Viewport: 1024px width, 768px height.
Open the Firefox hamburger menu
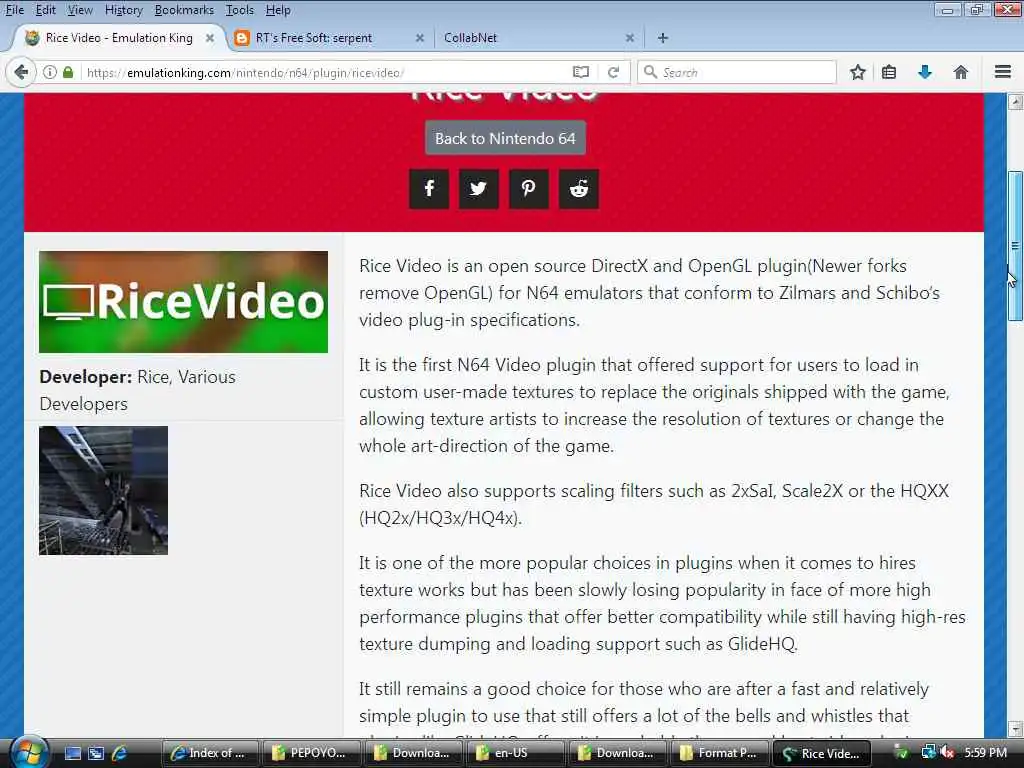coord(1003,72)
